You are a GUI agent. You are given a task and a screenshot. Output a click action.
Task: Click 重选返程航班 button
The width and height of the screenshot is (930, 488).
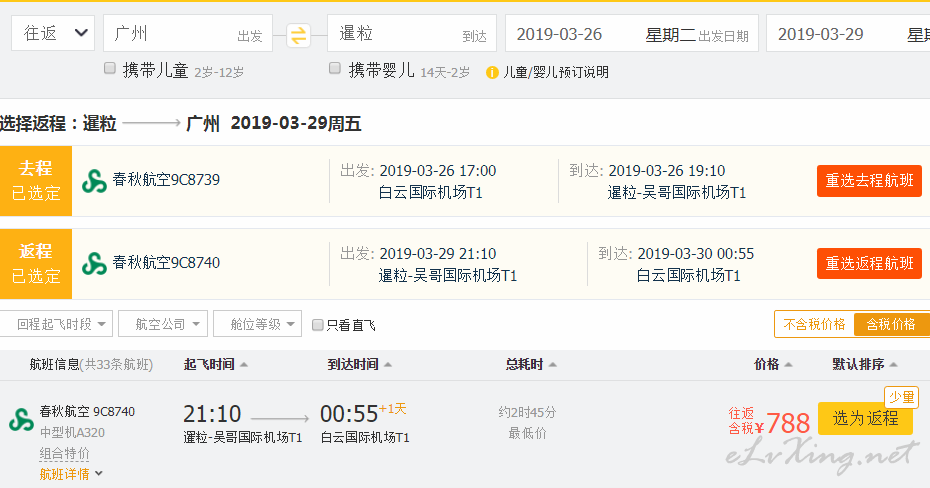pos(870,264)
